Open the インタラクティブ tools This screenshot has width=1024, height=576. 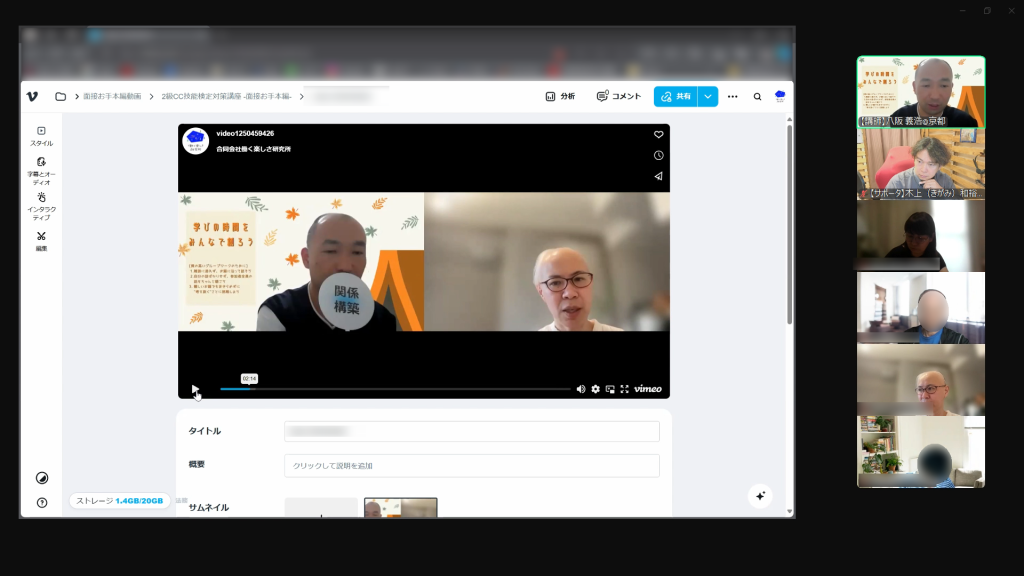coord(41,205)
